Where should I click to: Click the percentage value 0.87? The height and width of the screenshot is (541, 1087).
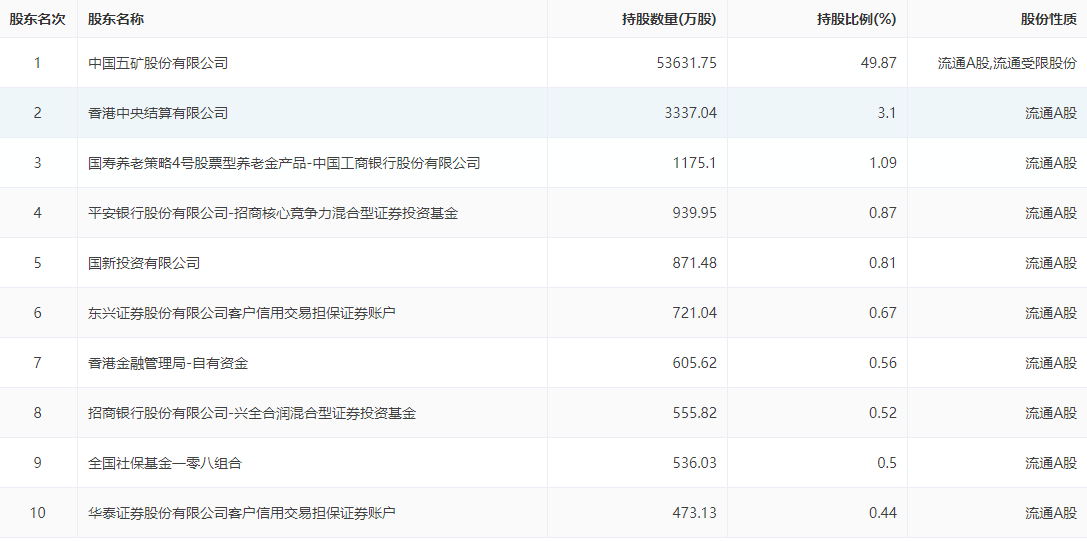[x=883, y=213]
